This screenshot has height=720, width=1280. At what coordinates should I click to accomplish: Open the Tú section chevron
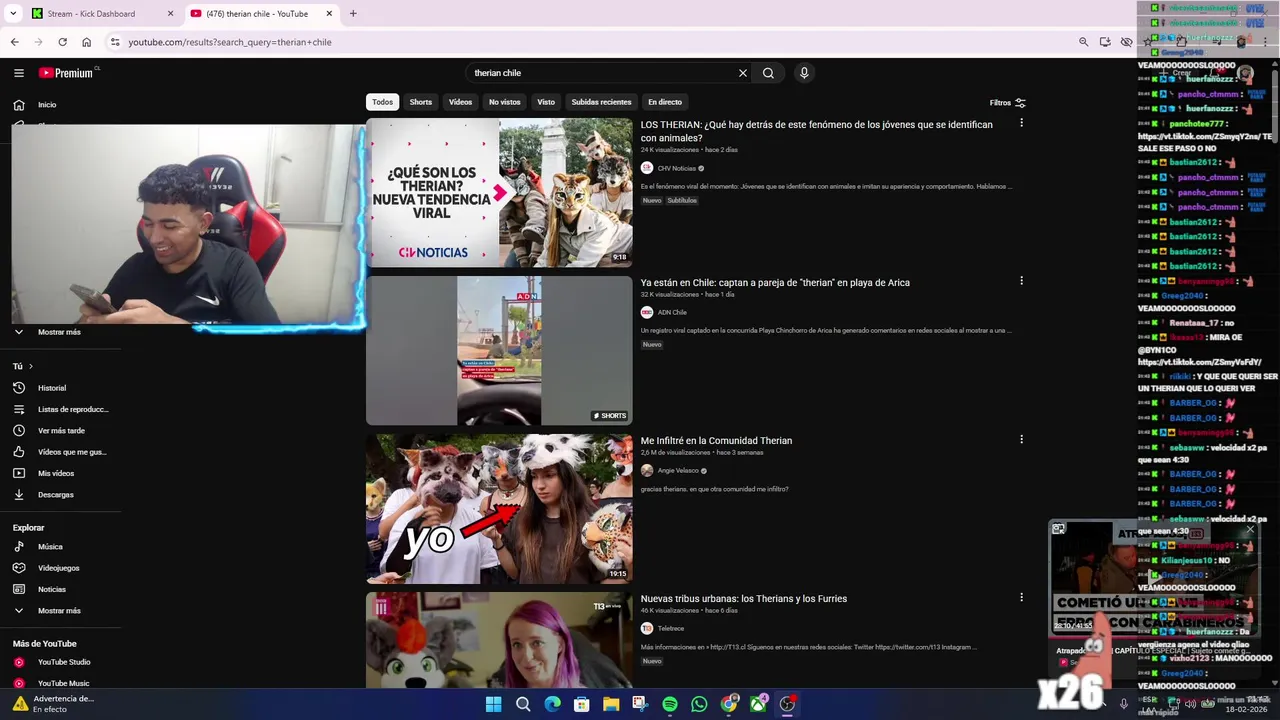[31, 366]
